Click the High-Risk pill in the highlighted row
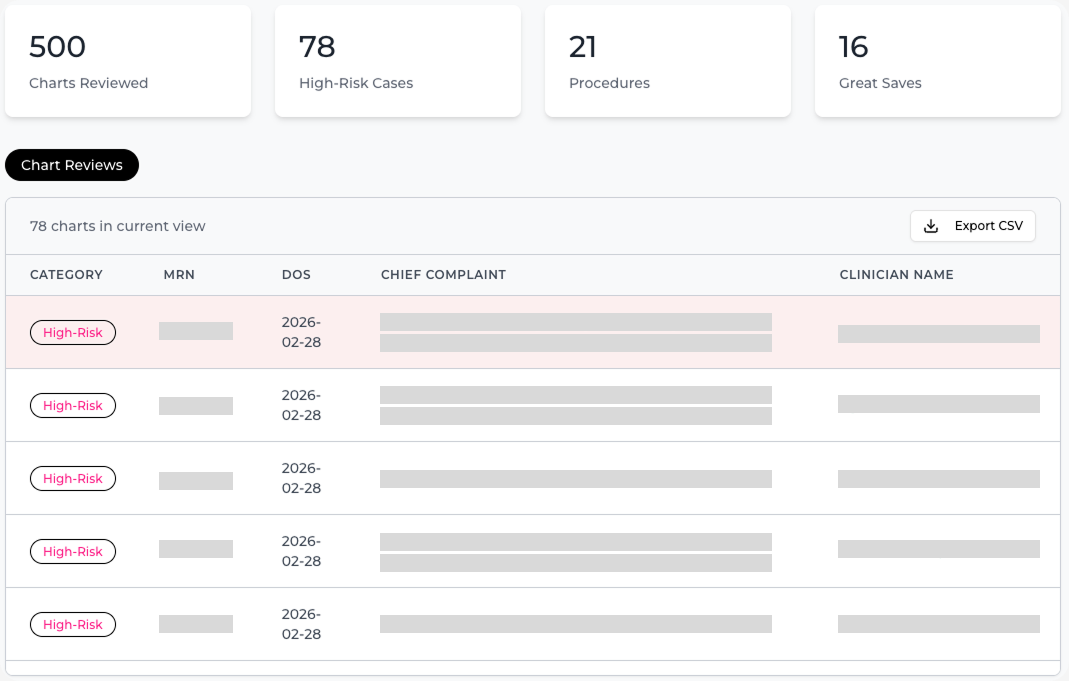1069x681 pixels. [x=72, y=332]
